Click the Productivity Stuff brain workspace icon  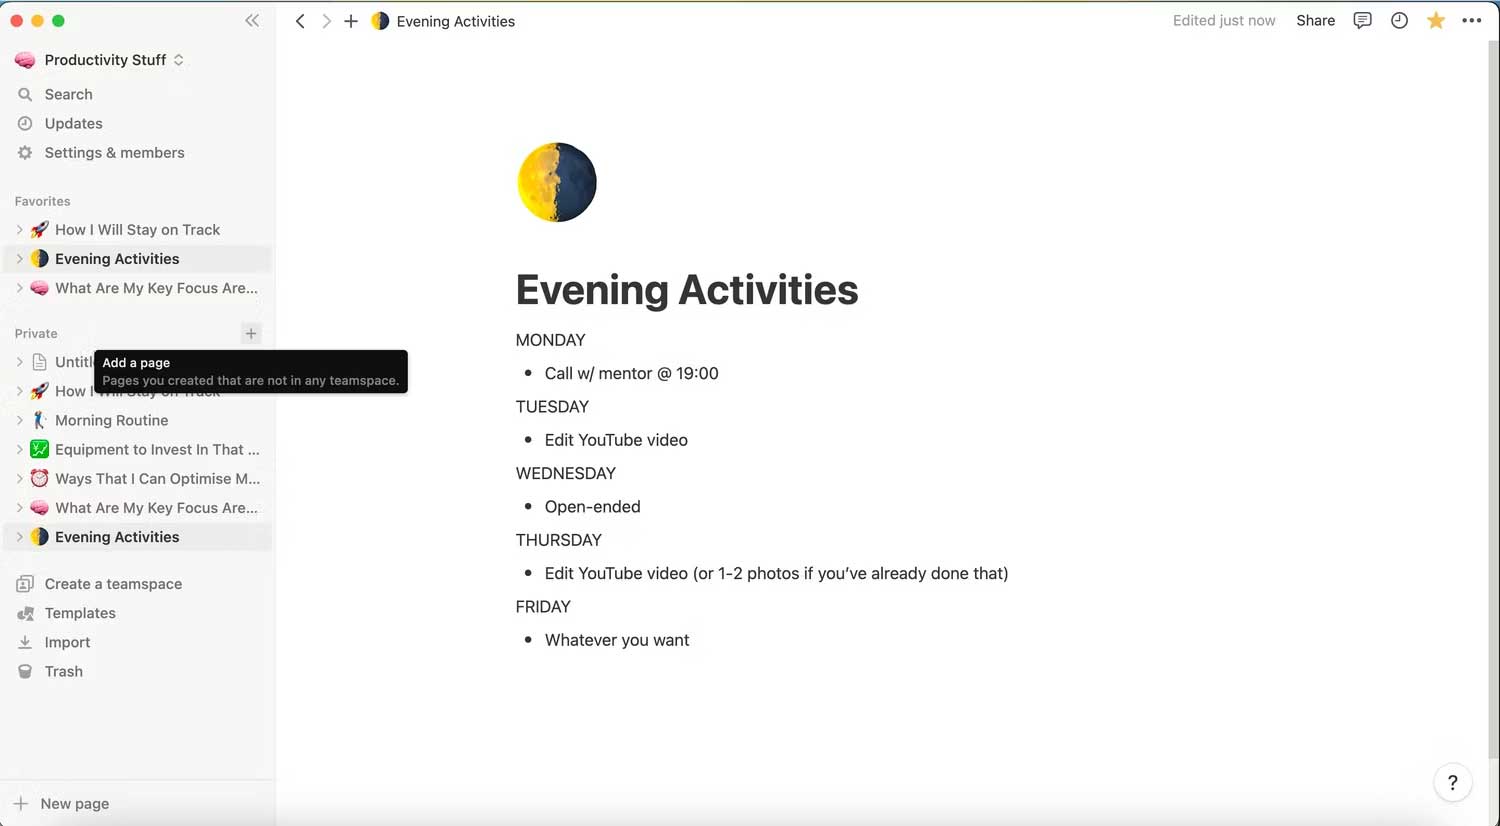25,60
